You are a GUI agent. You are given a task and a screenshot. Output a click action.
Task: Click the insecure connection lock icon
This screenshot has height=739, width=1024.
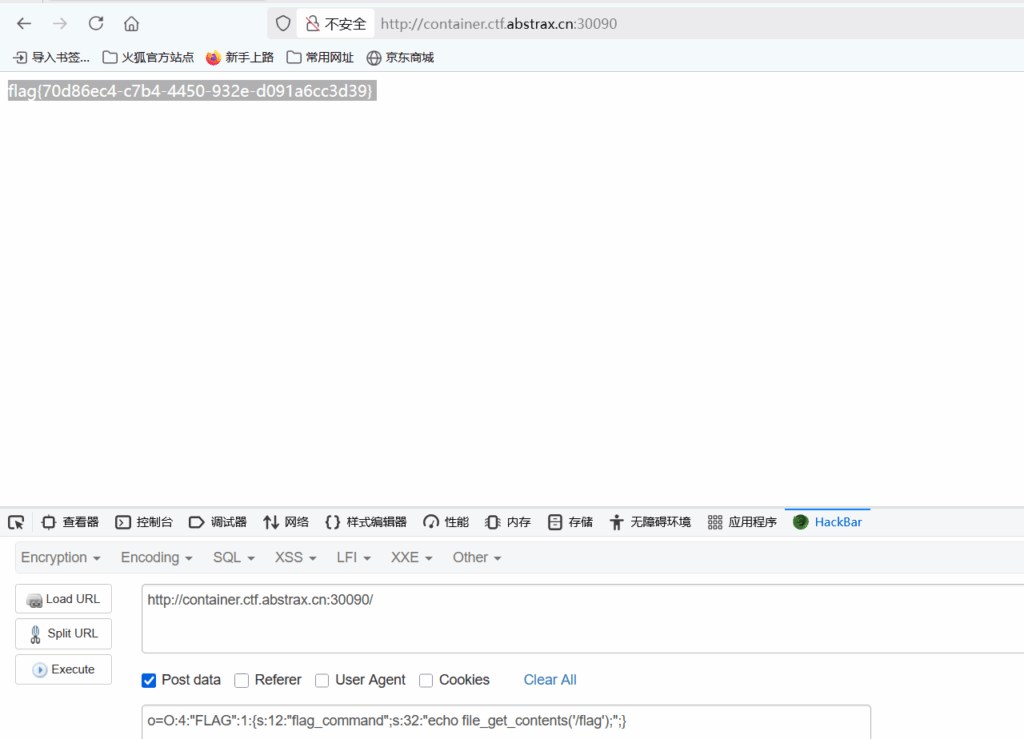coord(313,23)
